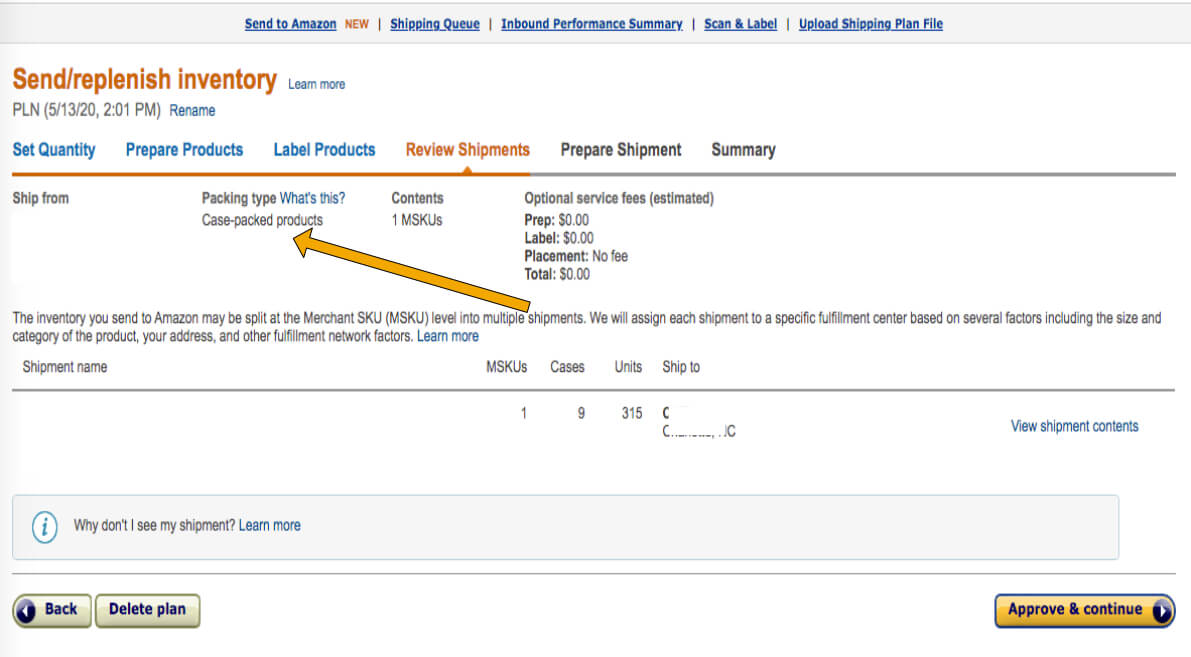
Task: Open the Upload Shipping Plan File page
Action: (x=870, y=23)
